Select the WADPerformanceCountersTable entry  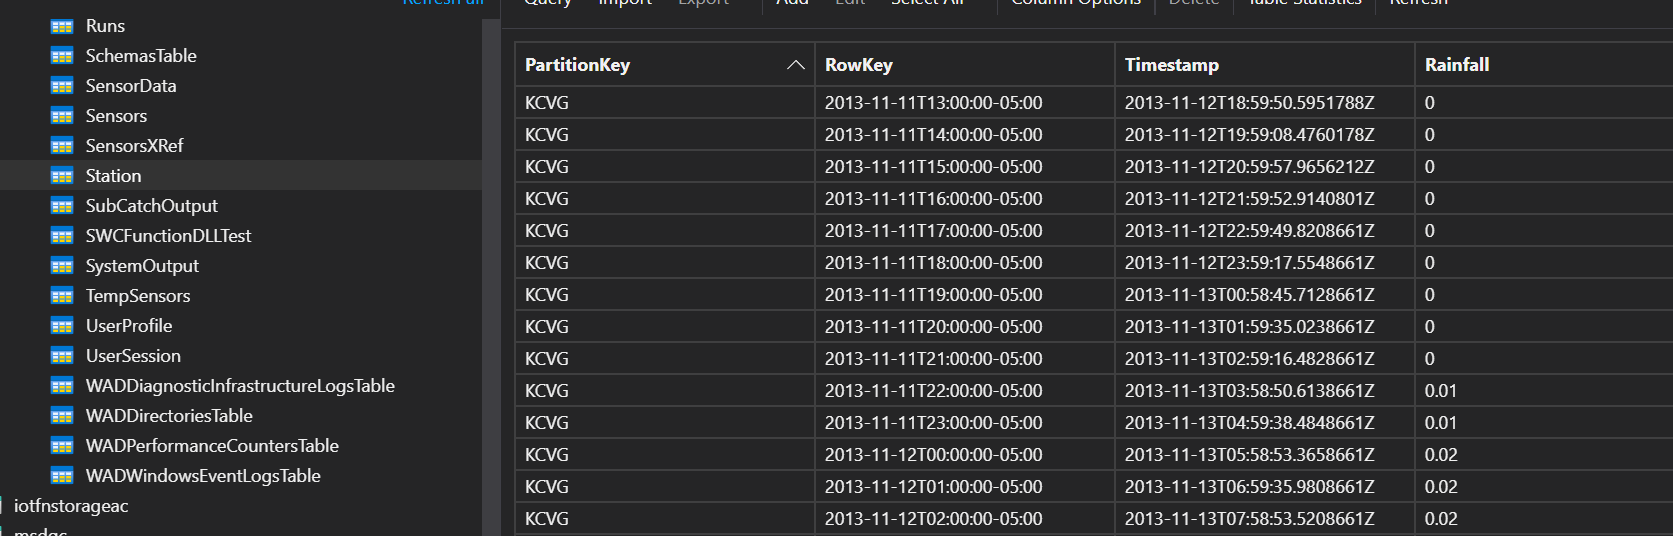pos(212,446)
